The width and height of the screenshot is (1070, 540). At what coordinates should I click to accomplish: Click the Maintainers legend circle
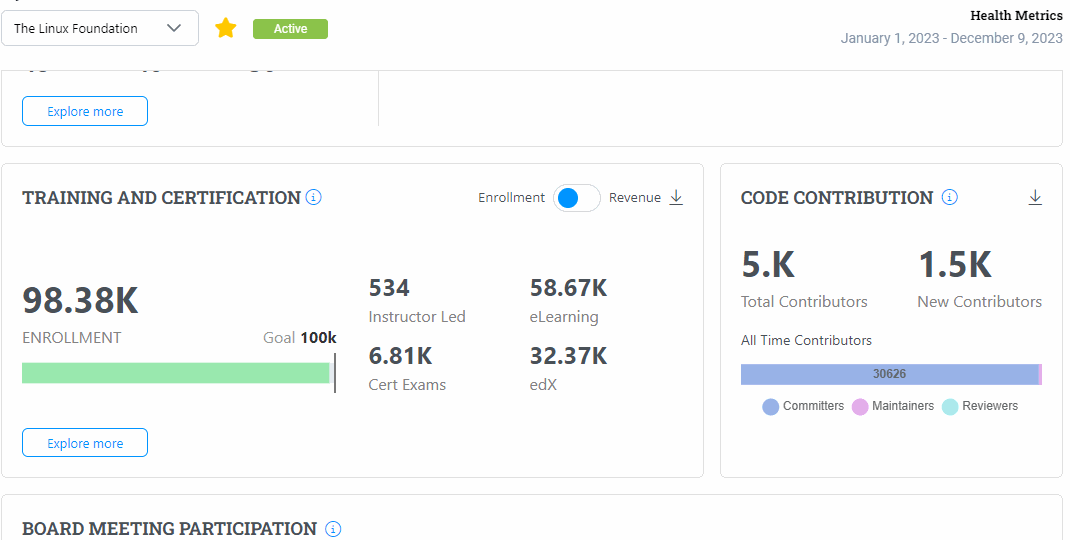tap(860, 407)
